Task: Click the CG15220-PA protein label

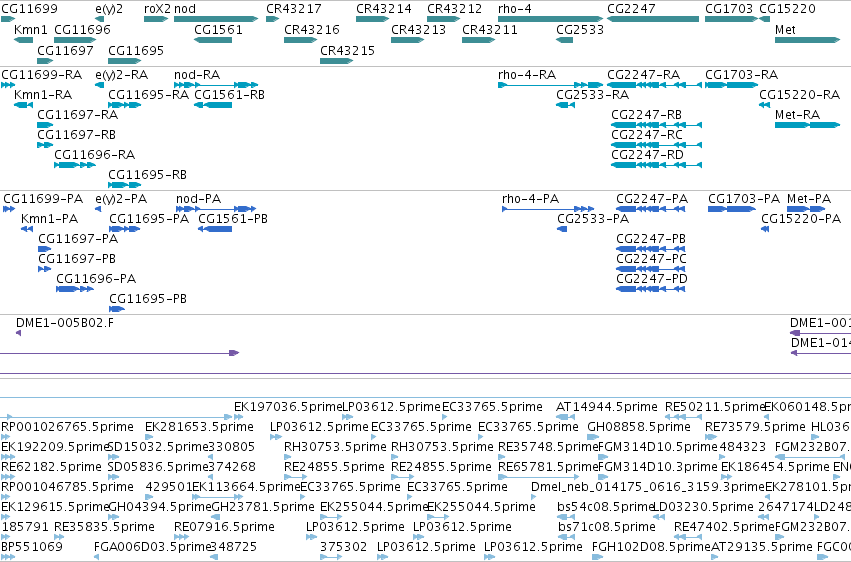Action: pos(801,219)
